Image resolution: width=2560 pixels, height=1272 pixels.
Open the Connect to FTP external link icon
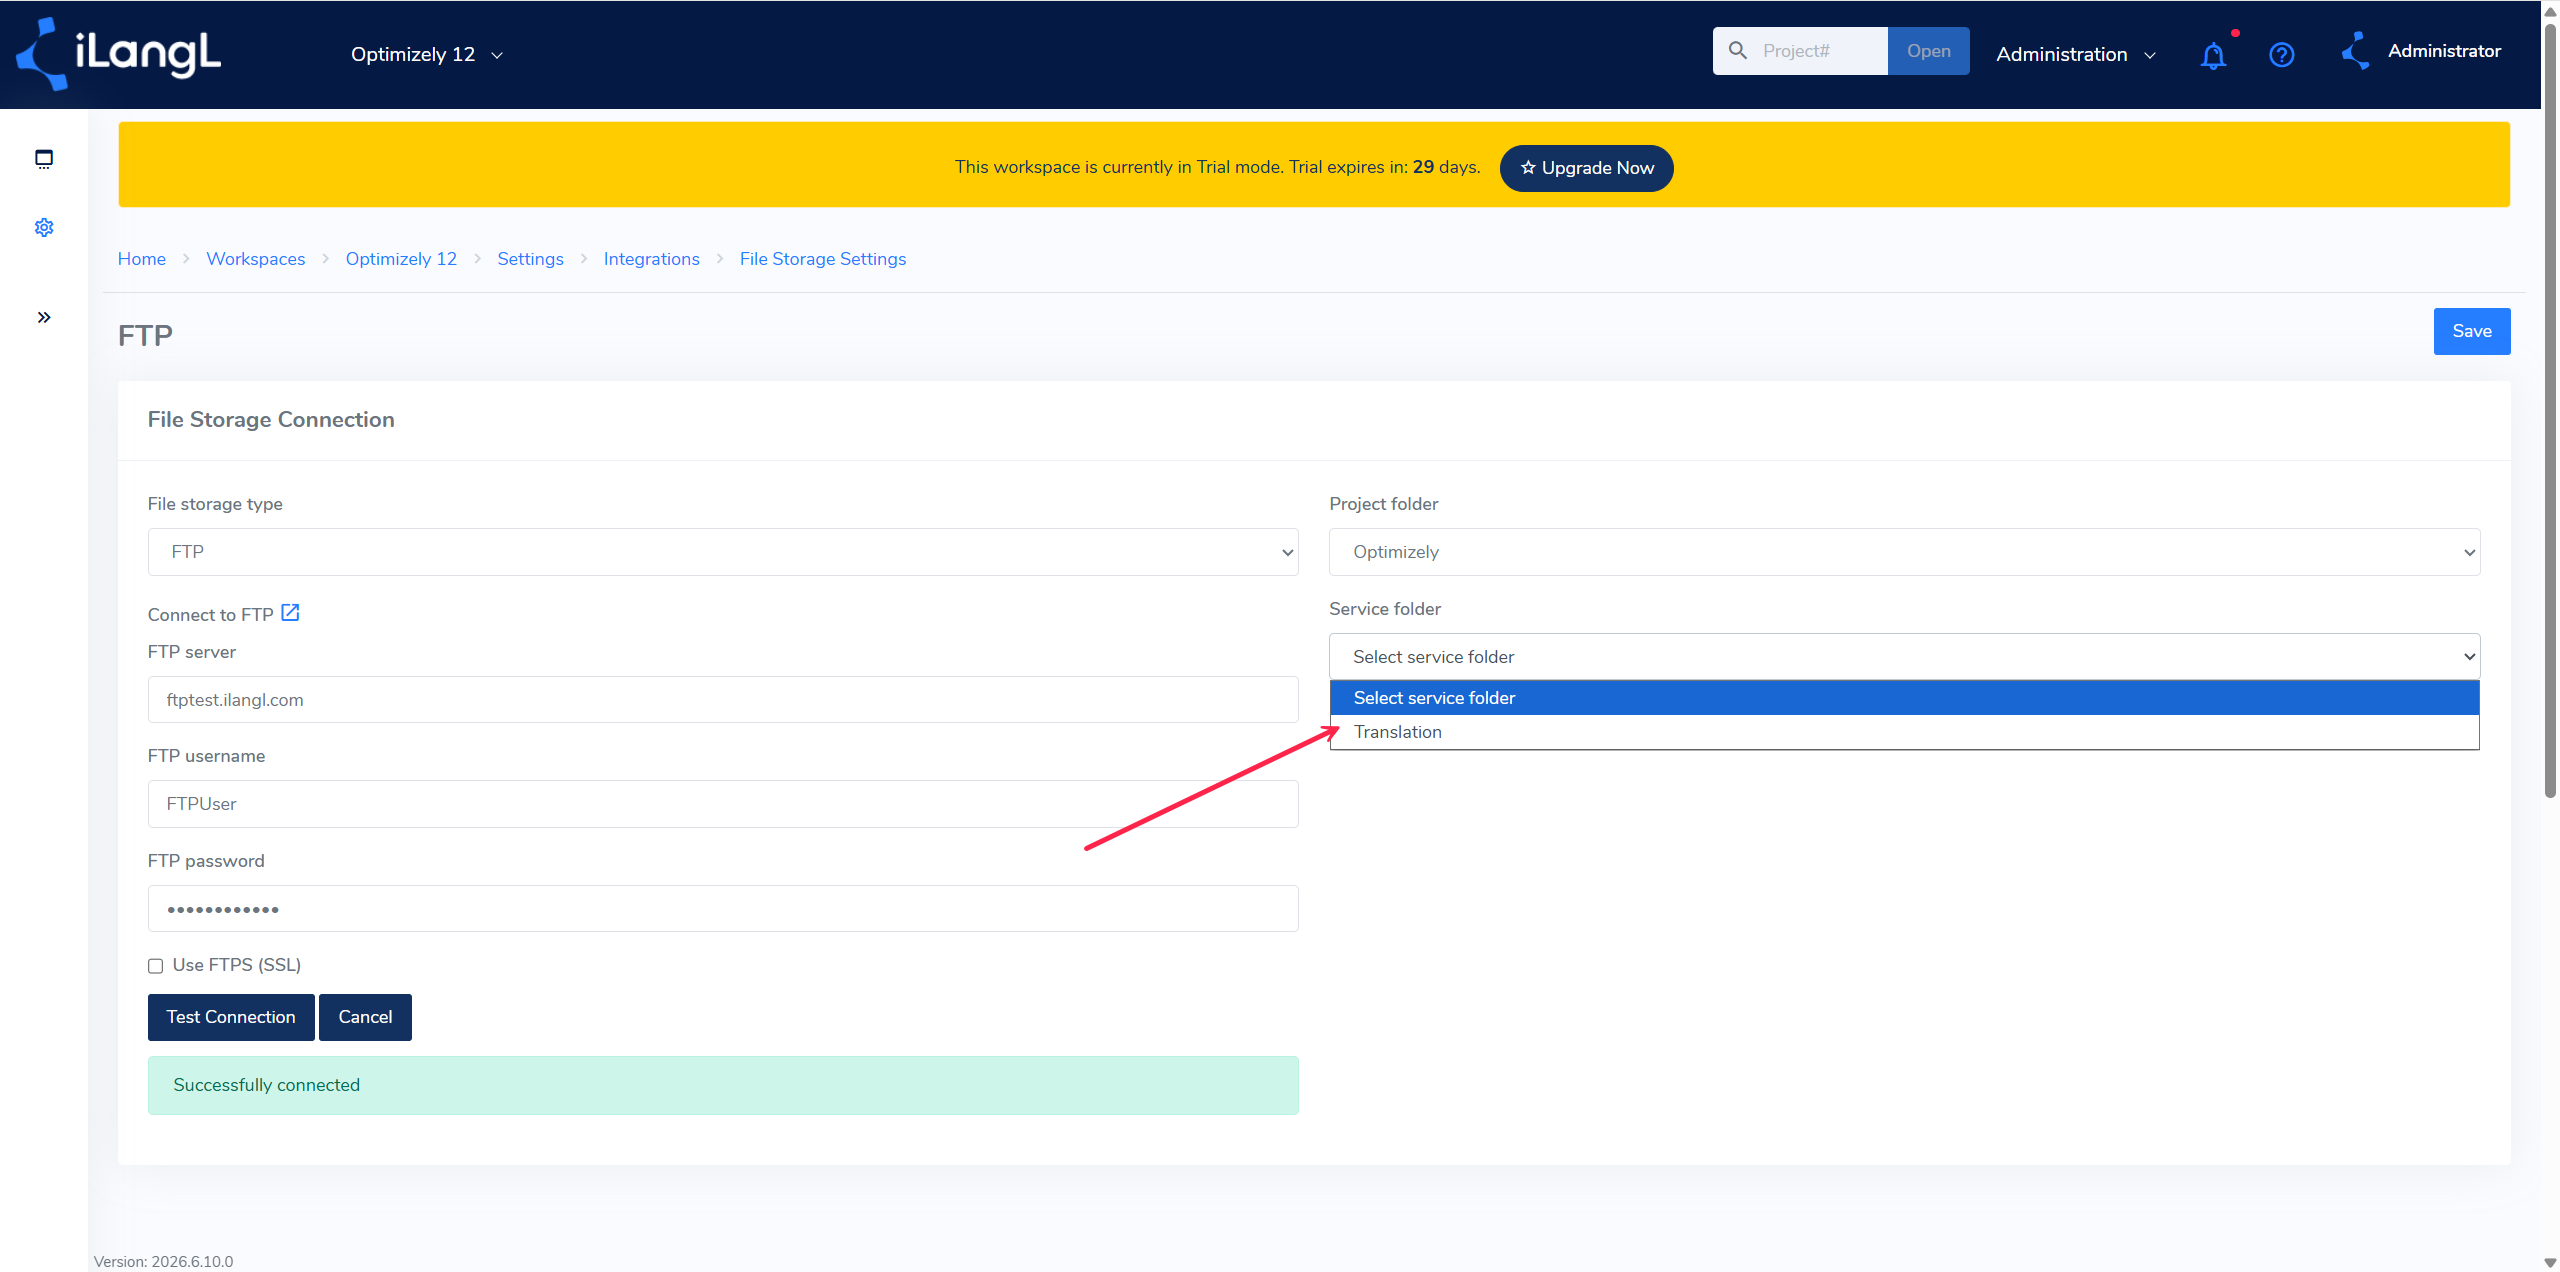[x=290, y=613]
